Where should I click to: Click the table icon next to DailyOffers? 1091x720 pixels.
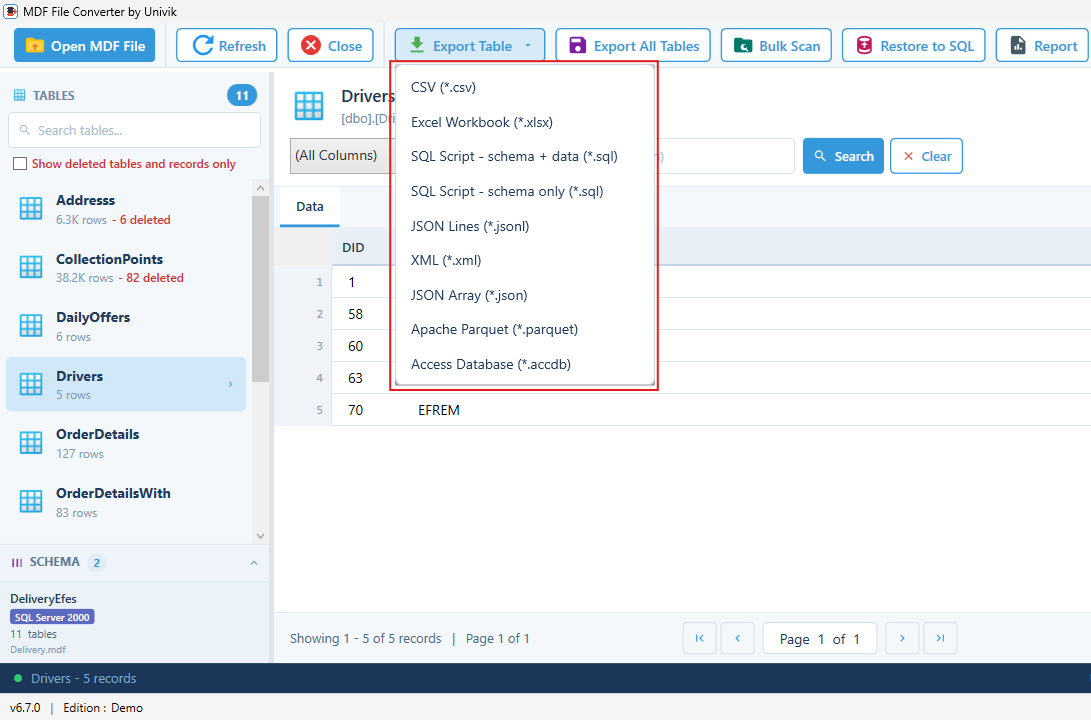(31, 326)
